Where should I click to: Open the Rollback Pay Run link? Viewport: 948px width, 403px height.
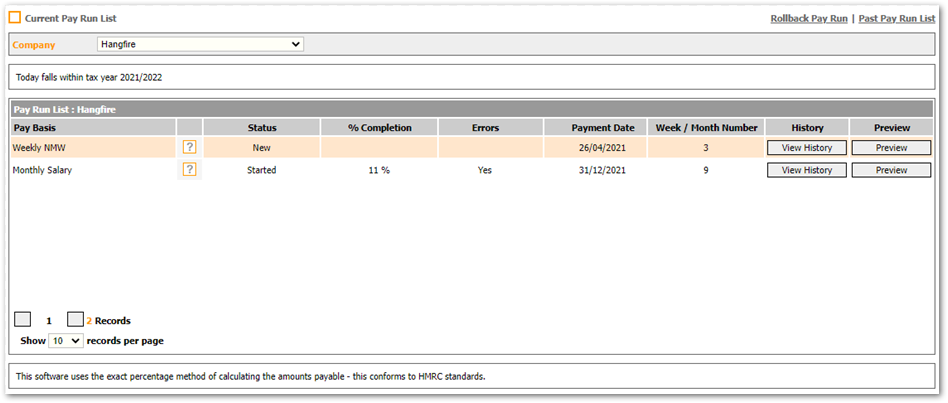point(808,18)
